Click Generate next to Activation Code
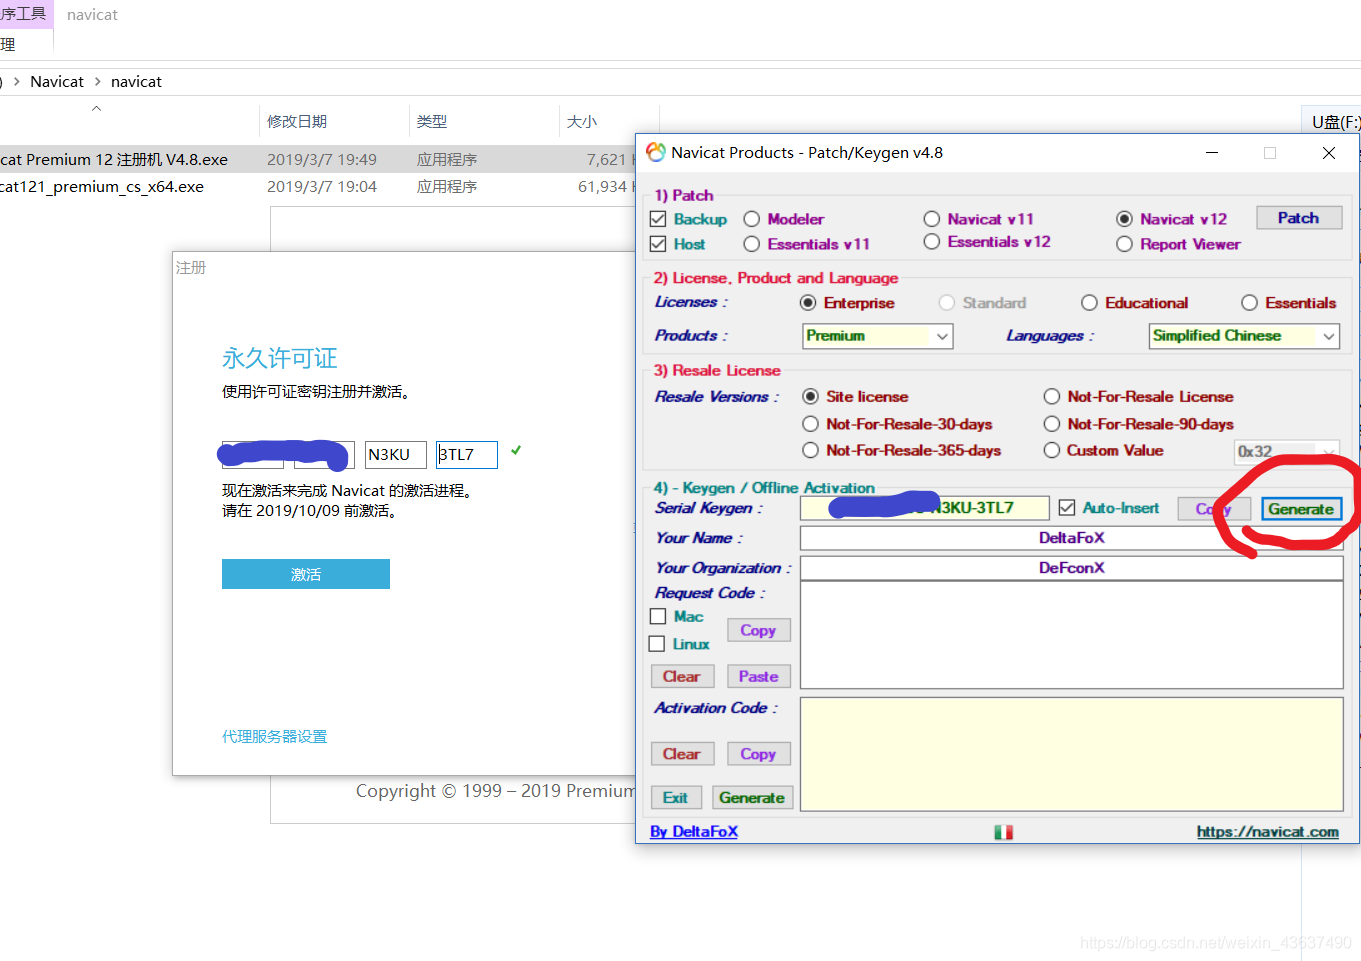 [x=752, y=798]
